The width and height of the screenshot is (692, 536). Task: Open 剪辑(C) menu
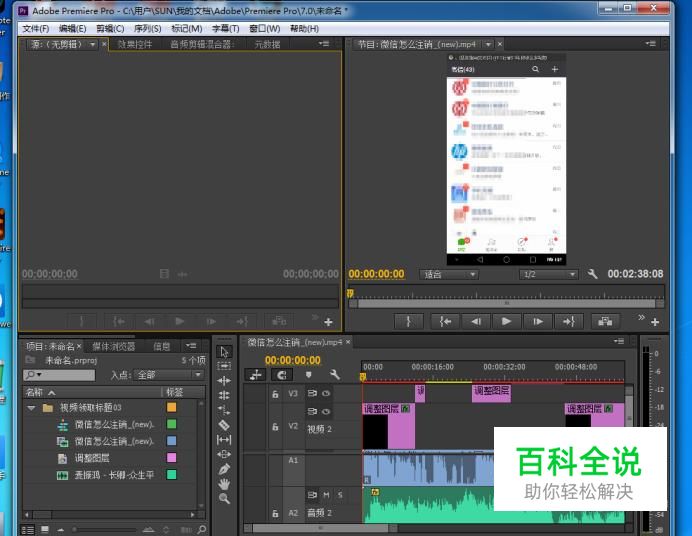point(110,29)
